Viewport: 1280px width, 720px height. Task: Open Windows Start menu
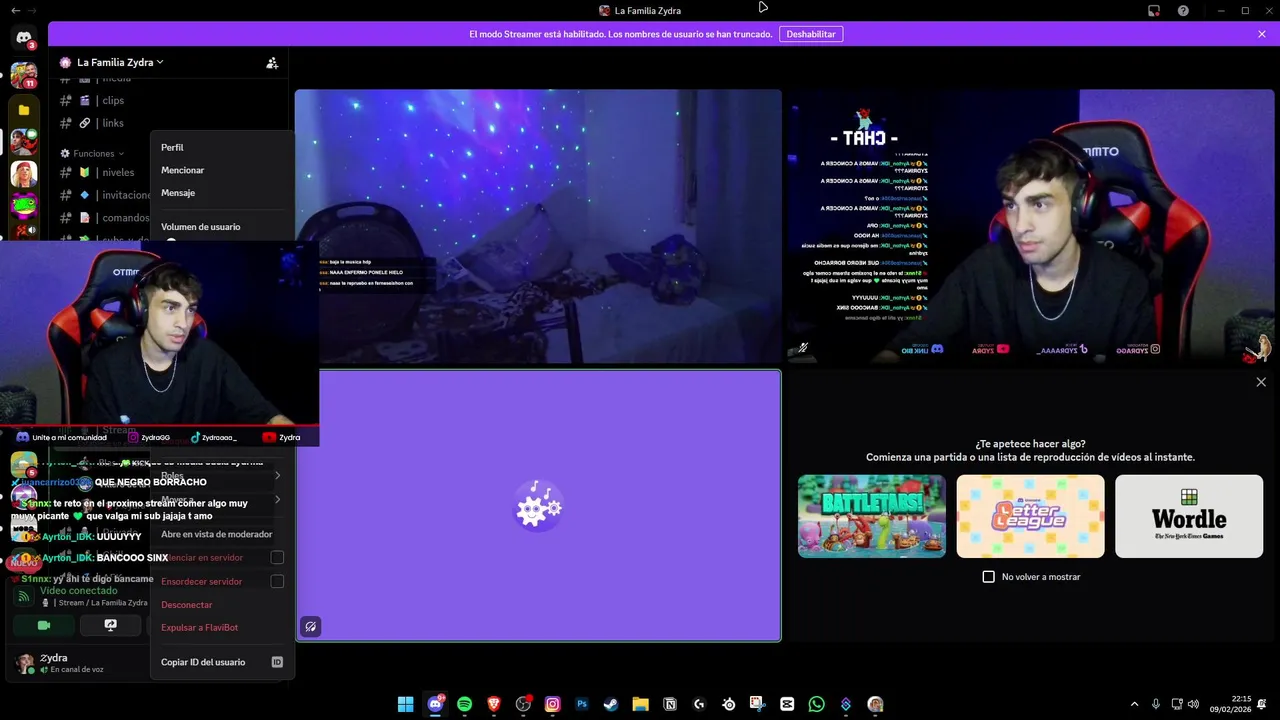click(405, 704)
